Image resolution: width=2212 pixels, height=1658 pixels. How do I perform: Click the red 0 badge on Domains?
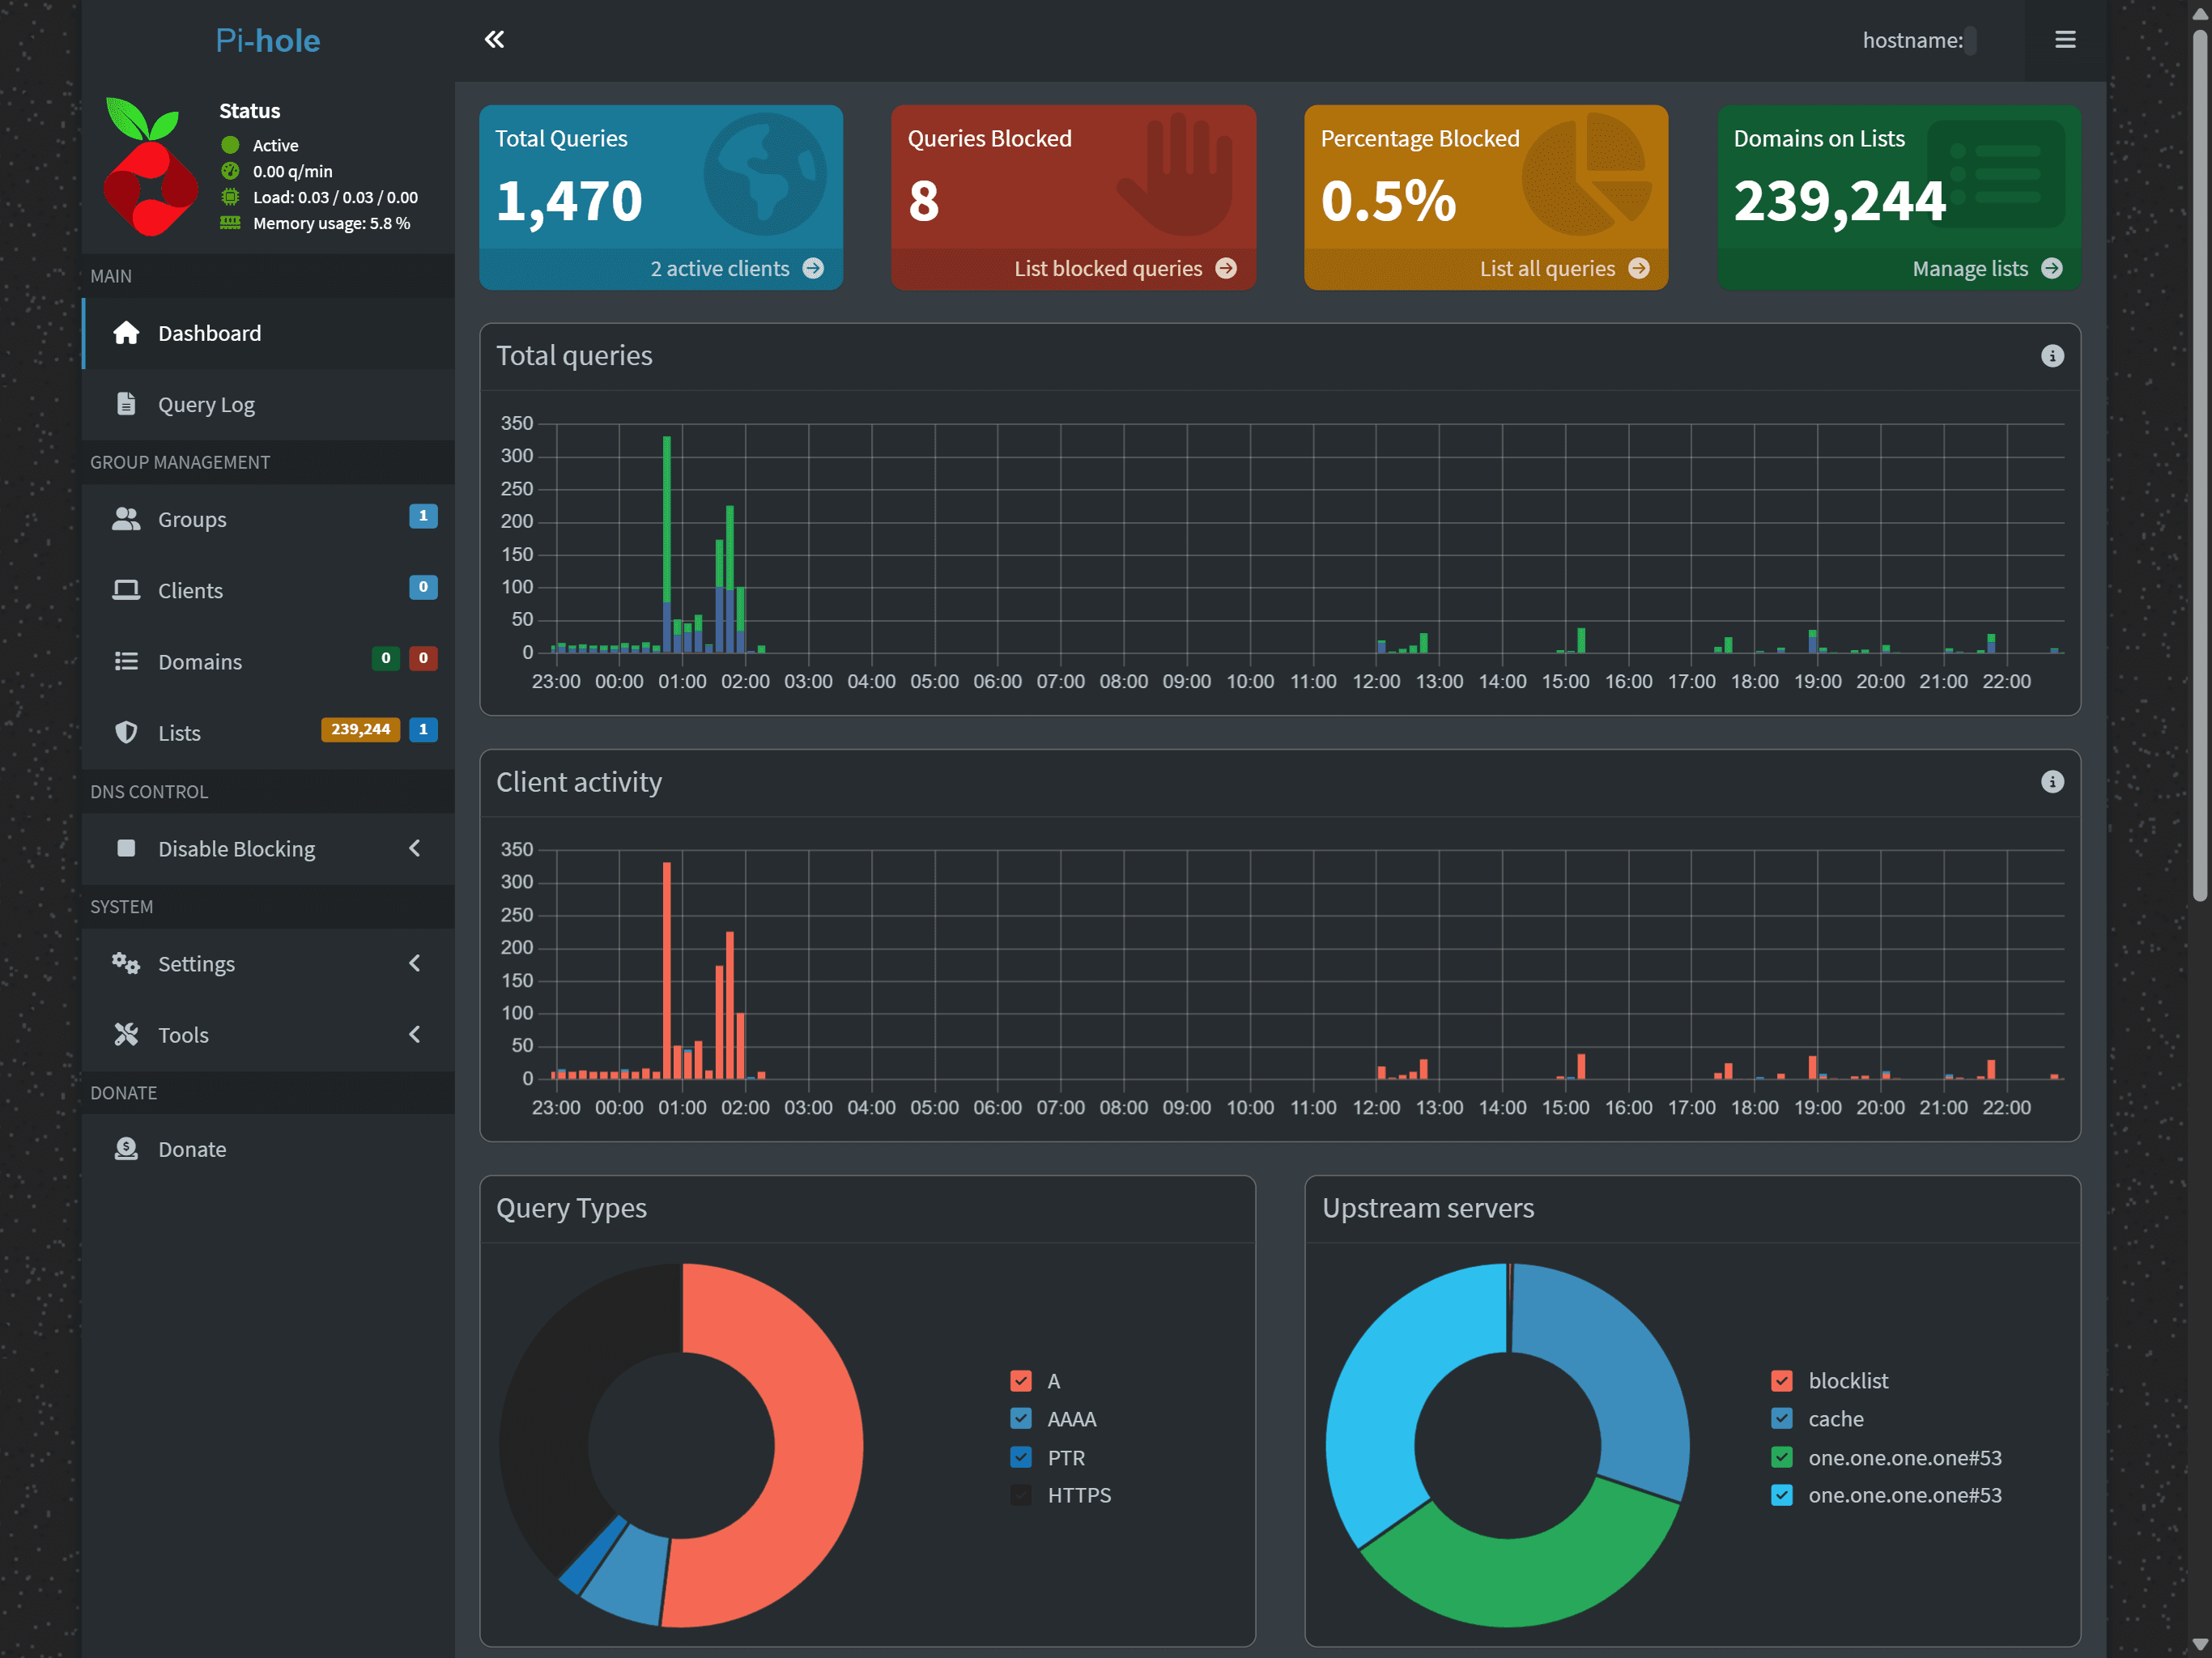(x=423, y=658)
